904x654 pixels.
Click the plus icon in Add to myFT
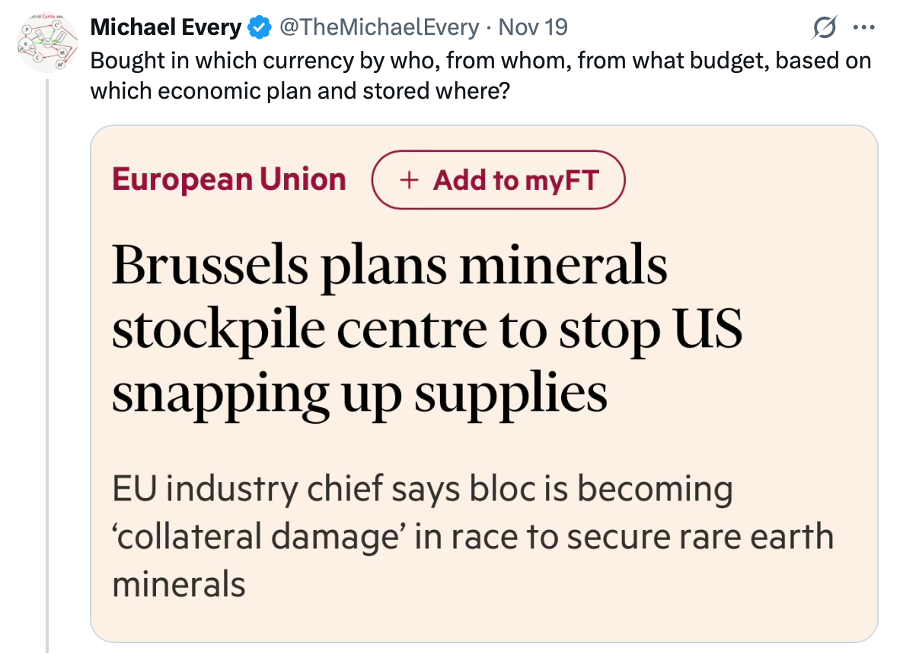point(408,180)
